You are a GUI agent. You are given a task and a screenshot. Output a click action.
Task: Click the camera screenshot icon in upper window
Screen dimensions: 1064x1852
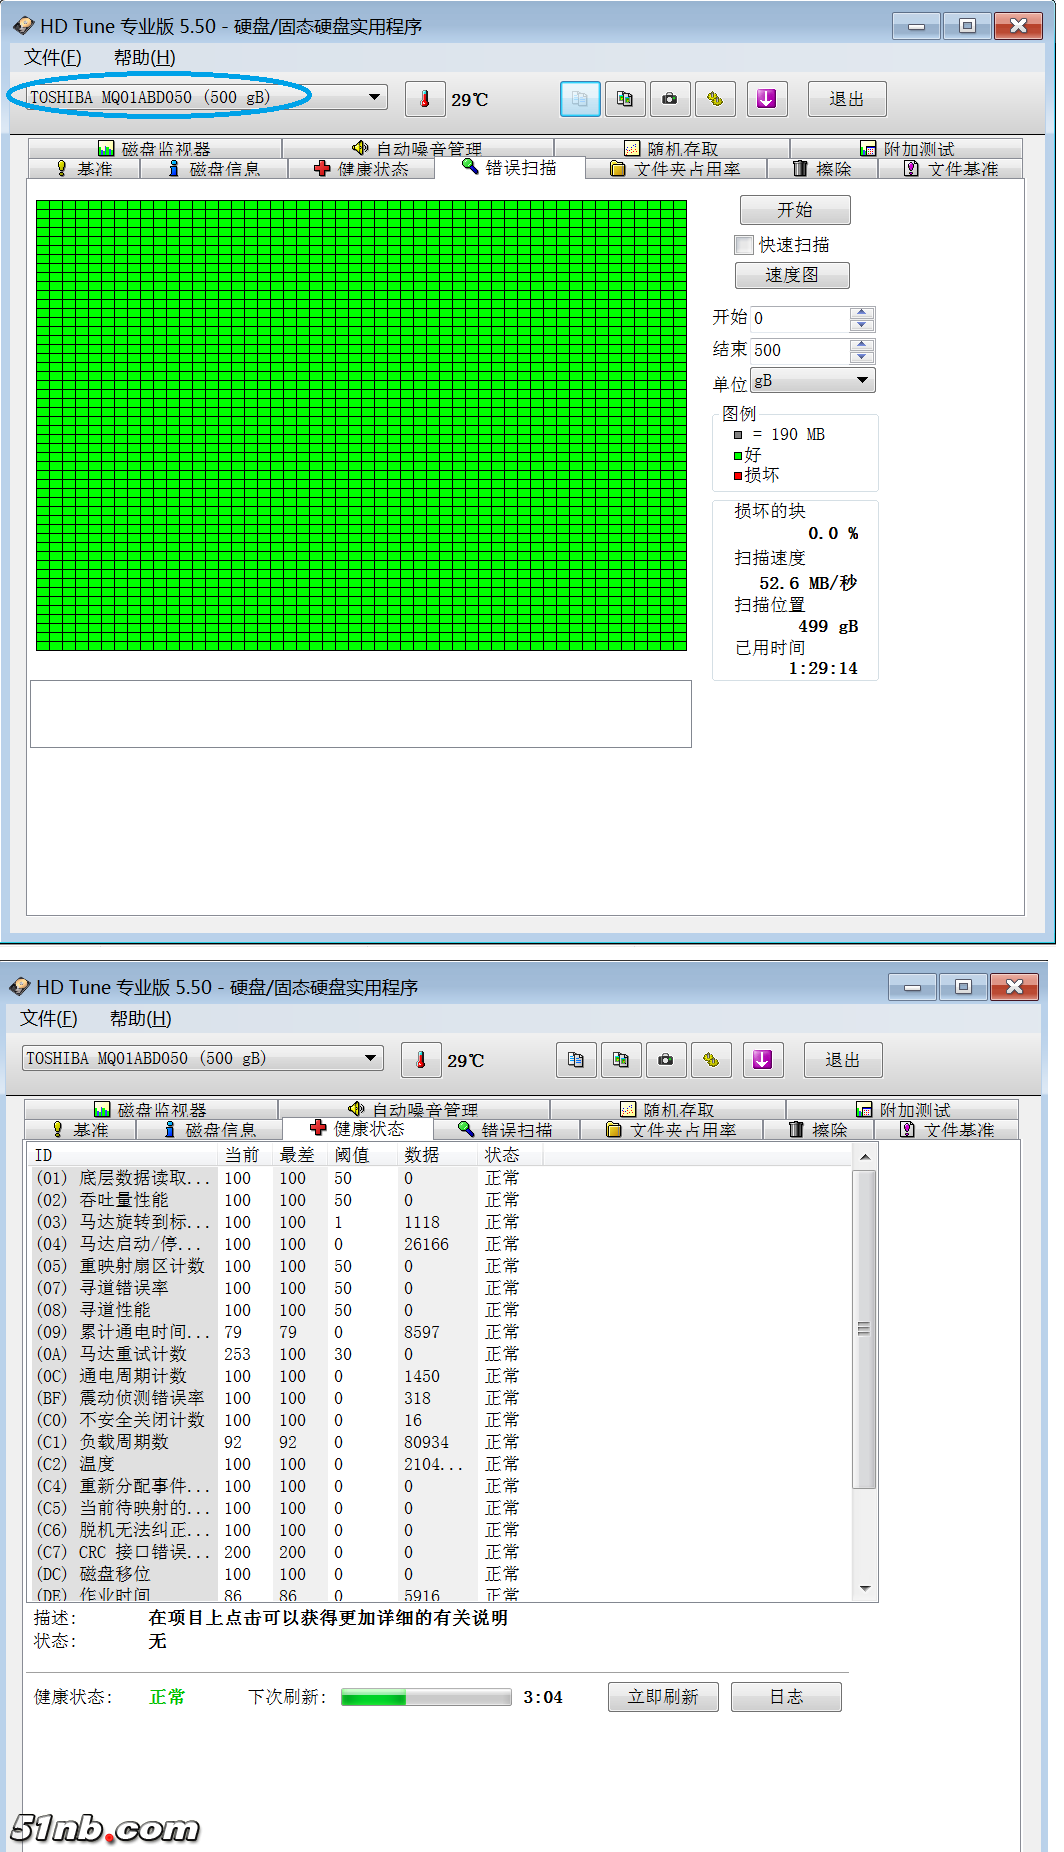click(x=669, y=99)
